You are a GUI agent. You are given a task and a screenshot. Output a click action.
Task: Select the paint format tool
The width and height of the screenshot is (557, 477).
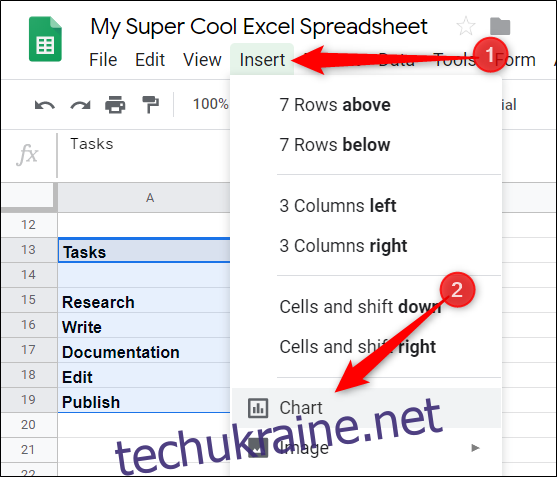[150, 105]
